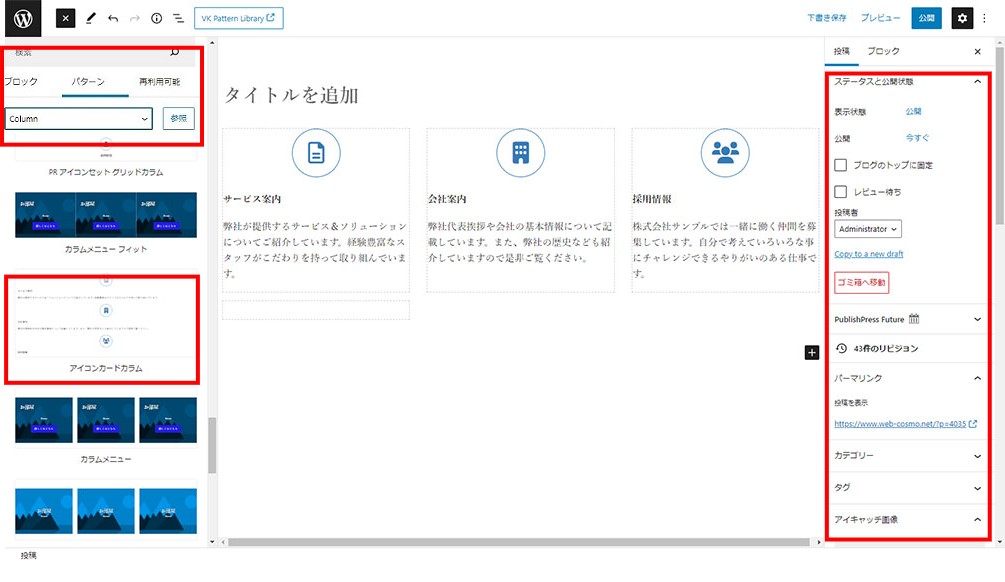The image size is (1005, 582).
Task: Enable ブログのトップに固定 checkbox
Action: pos(841,165)
